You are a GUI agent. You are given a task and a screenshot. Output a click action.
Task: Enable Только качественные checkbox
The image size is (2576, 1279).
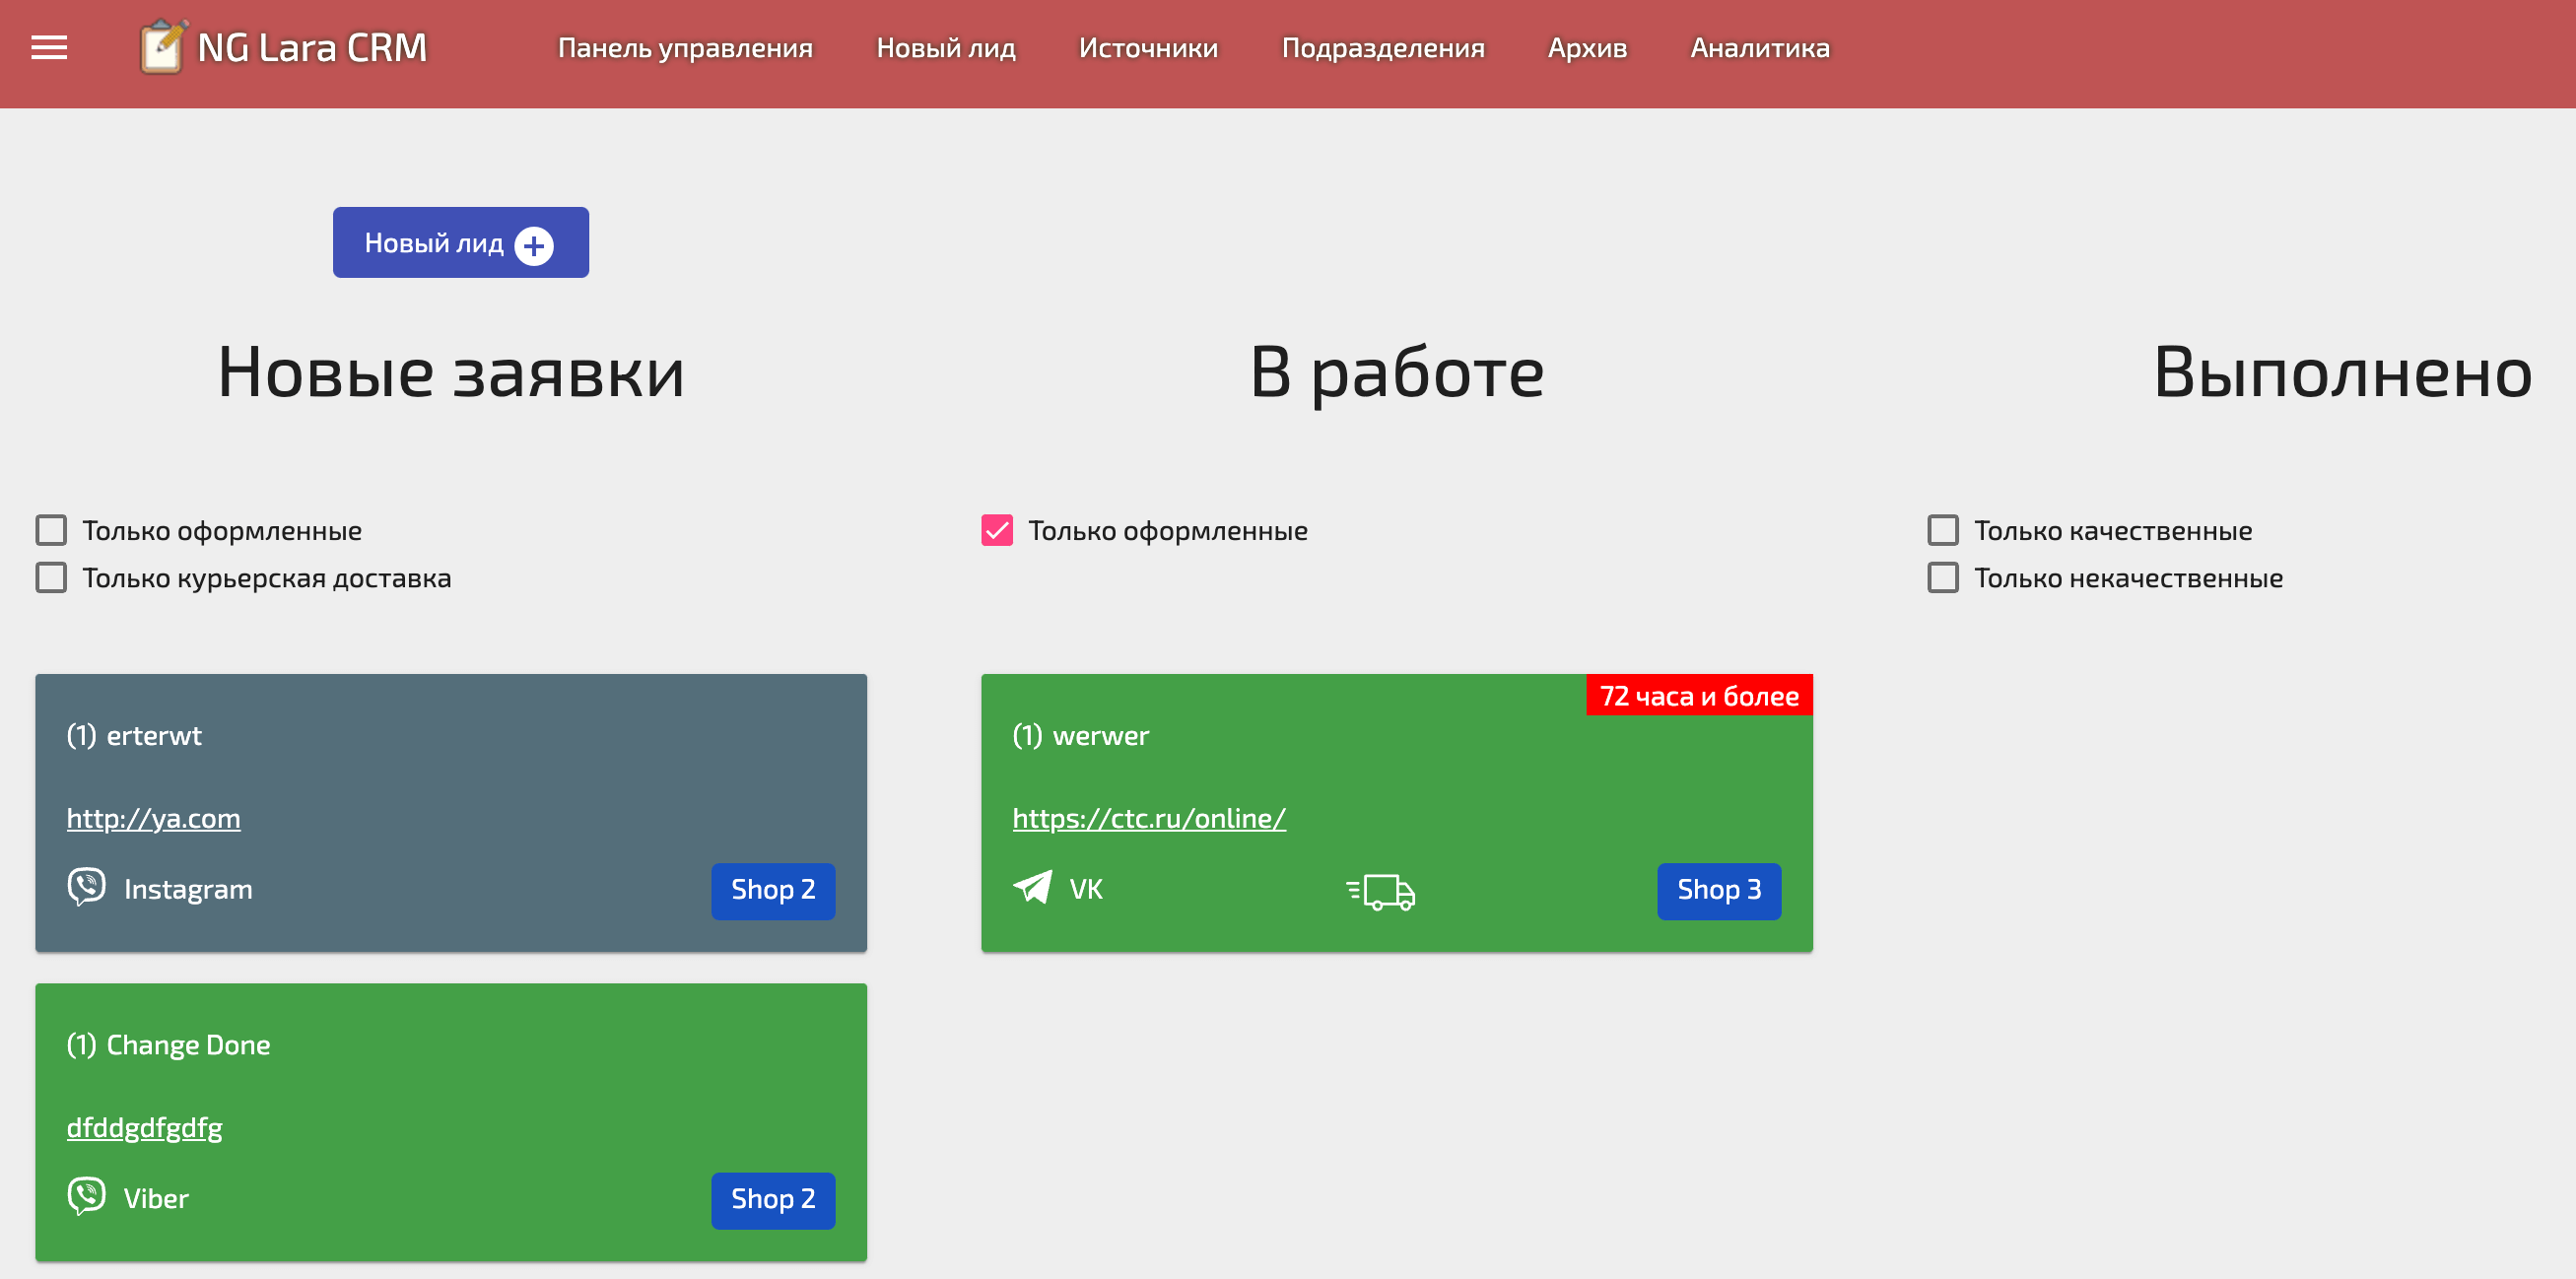pos(1942,530)
